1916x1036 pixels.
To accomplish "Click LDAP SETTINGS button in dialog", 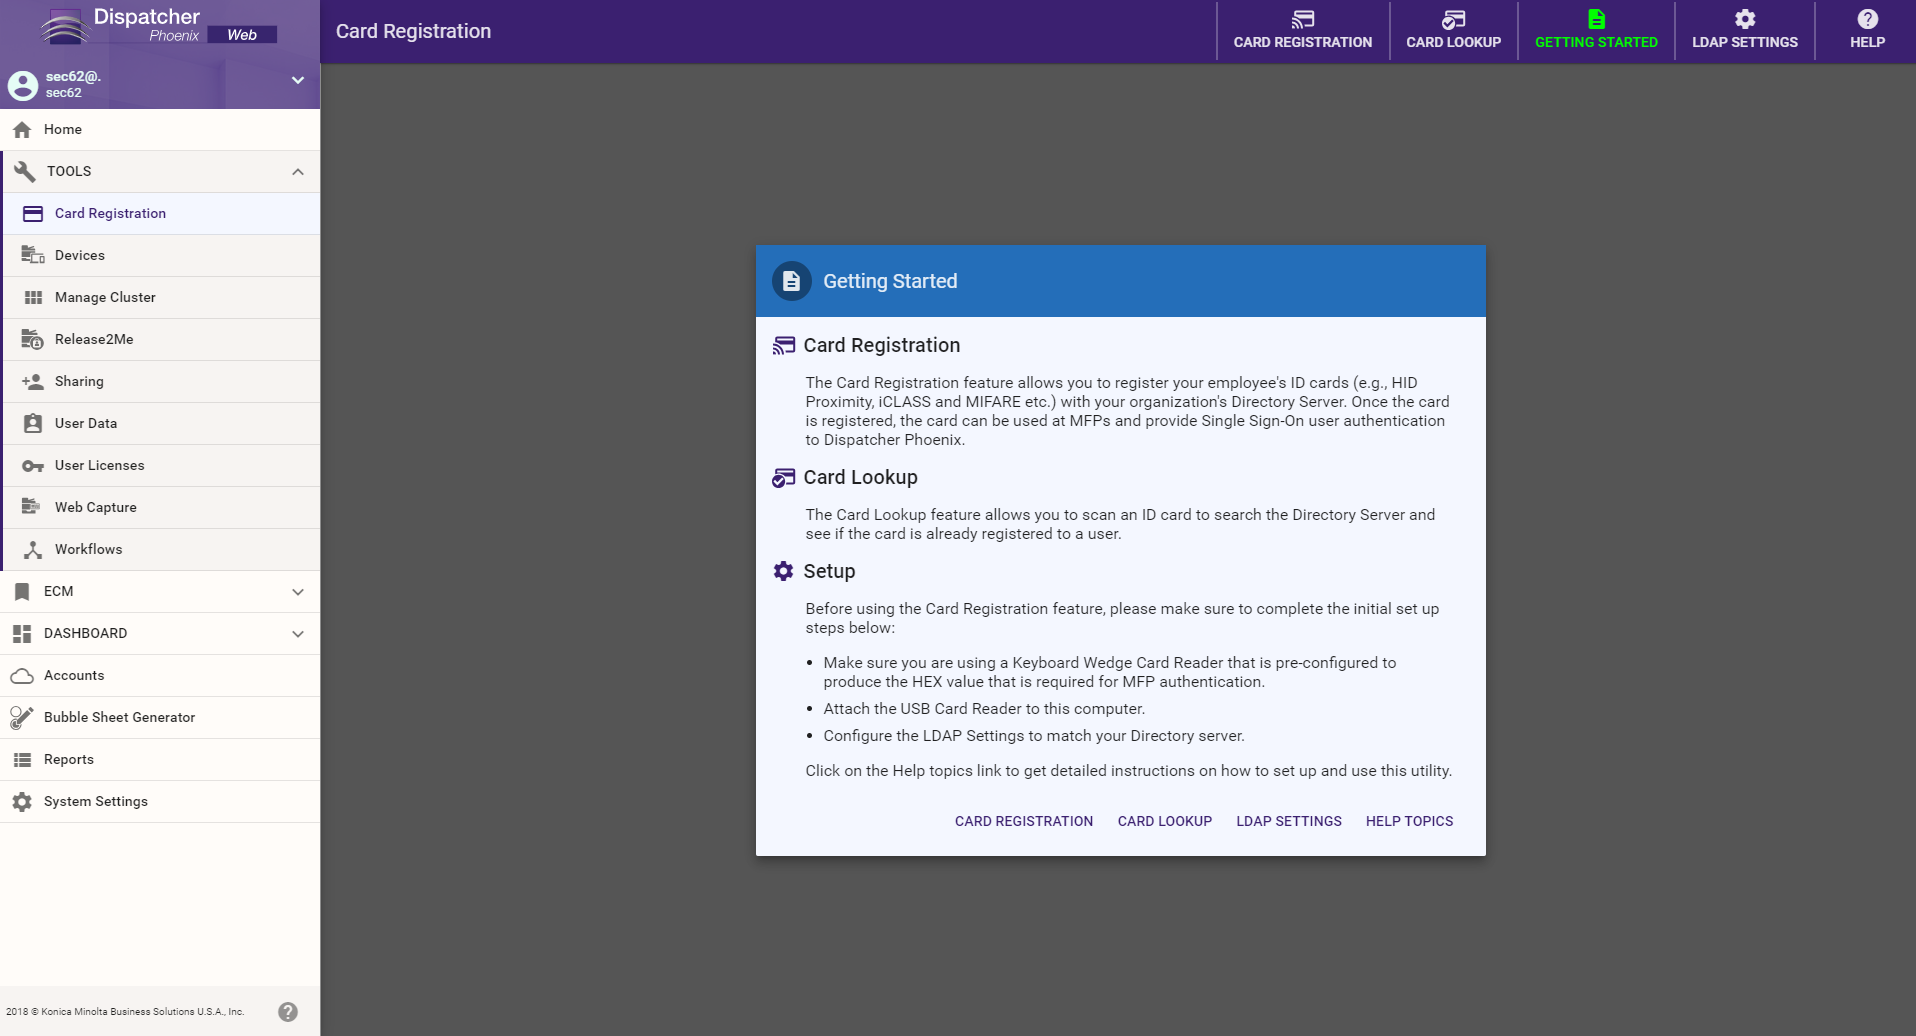I will 1289,821.
